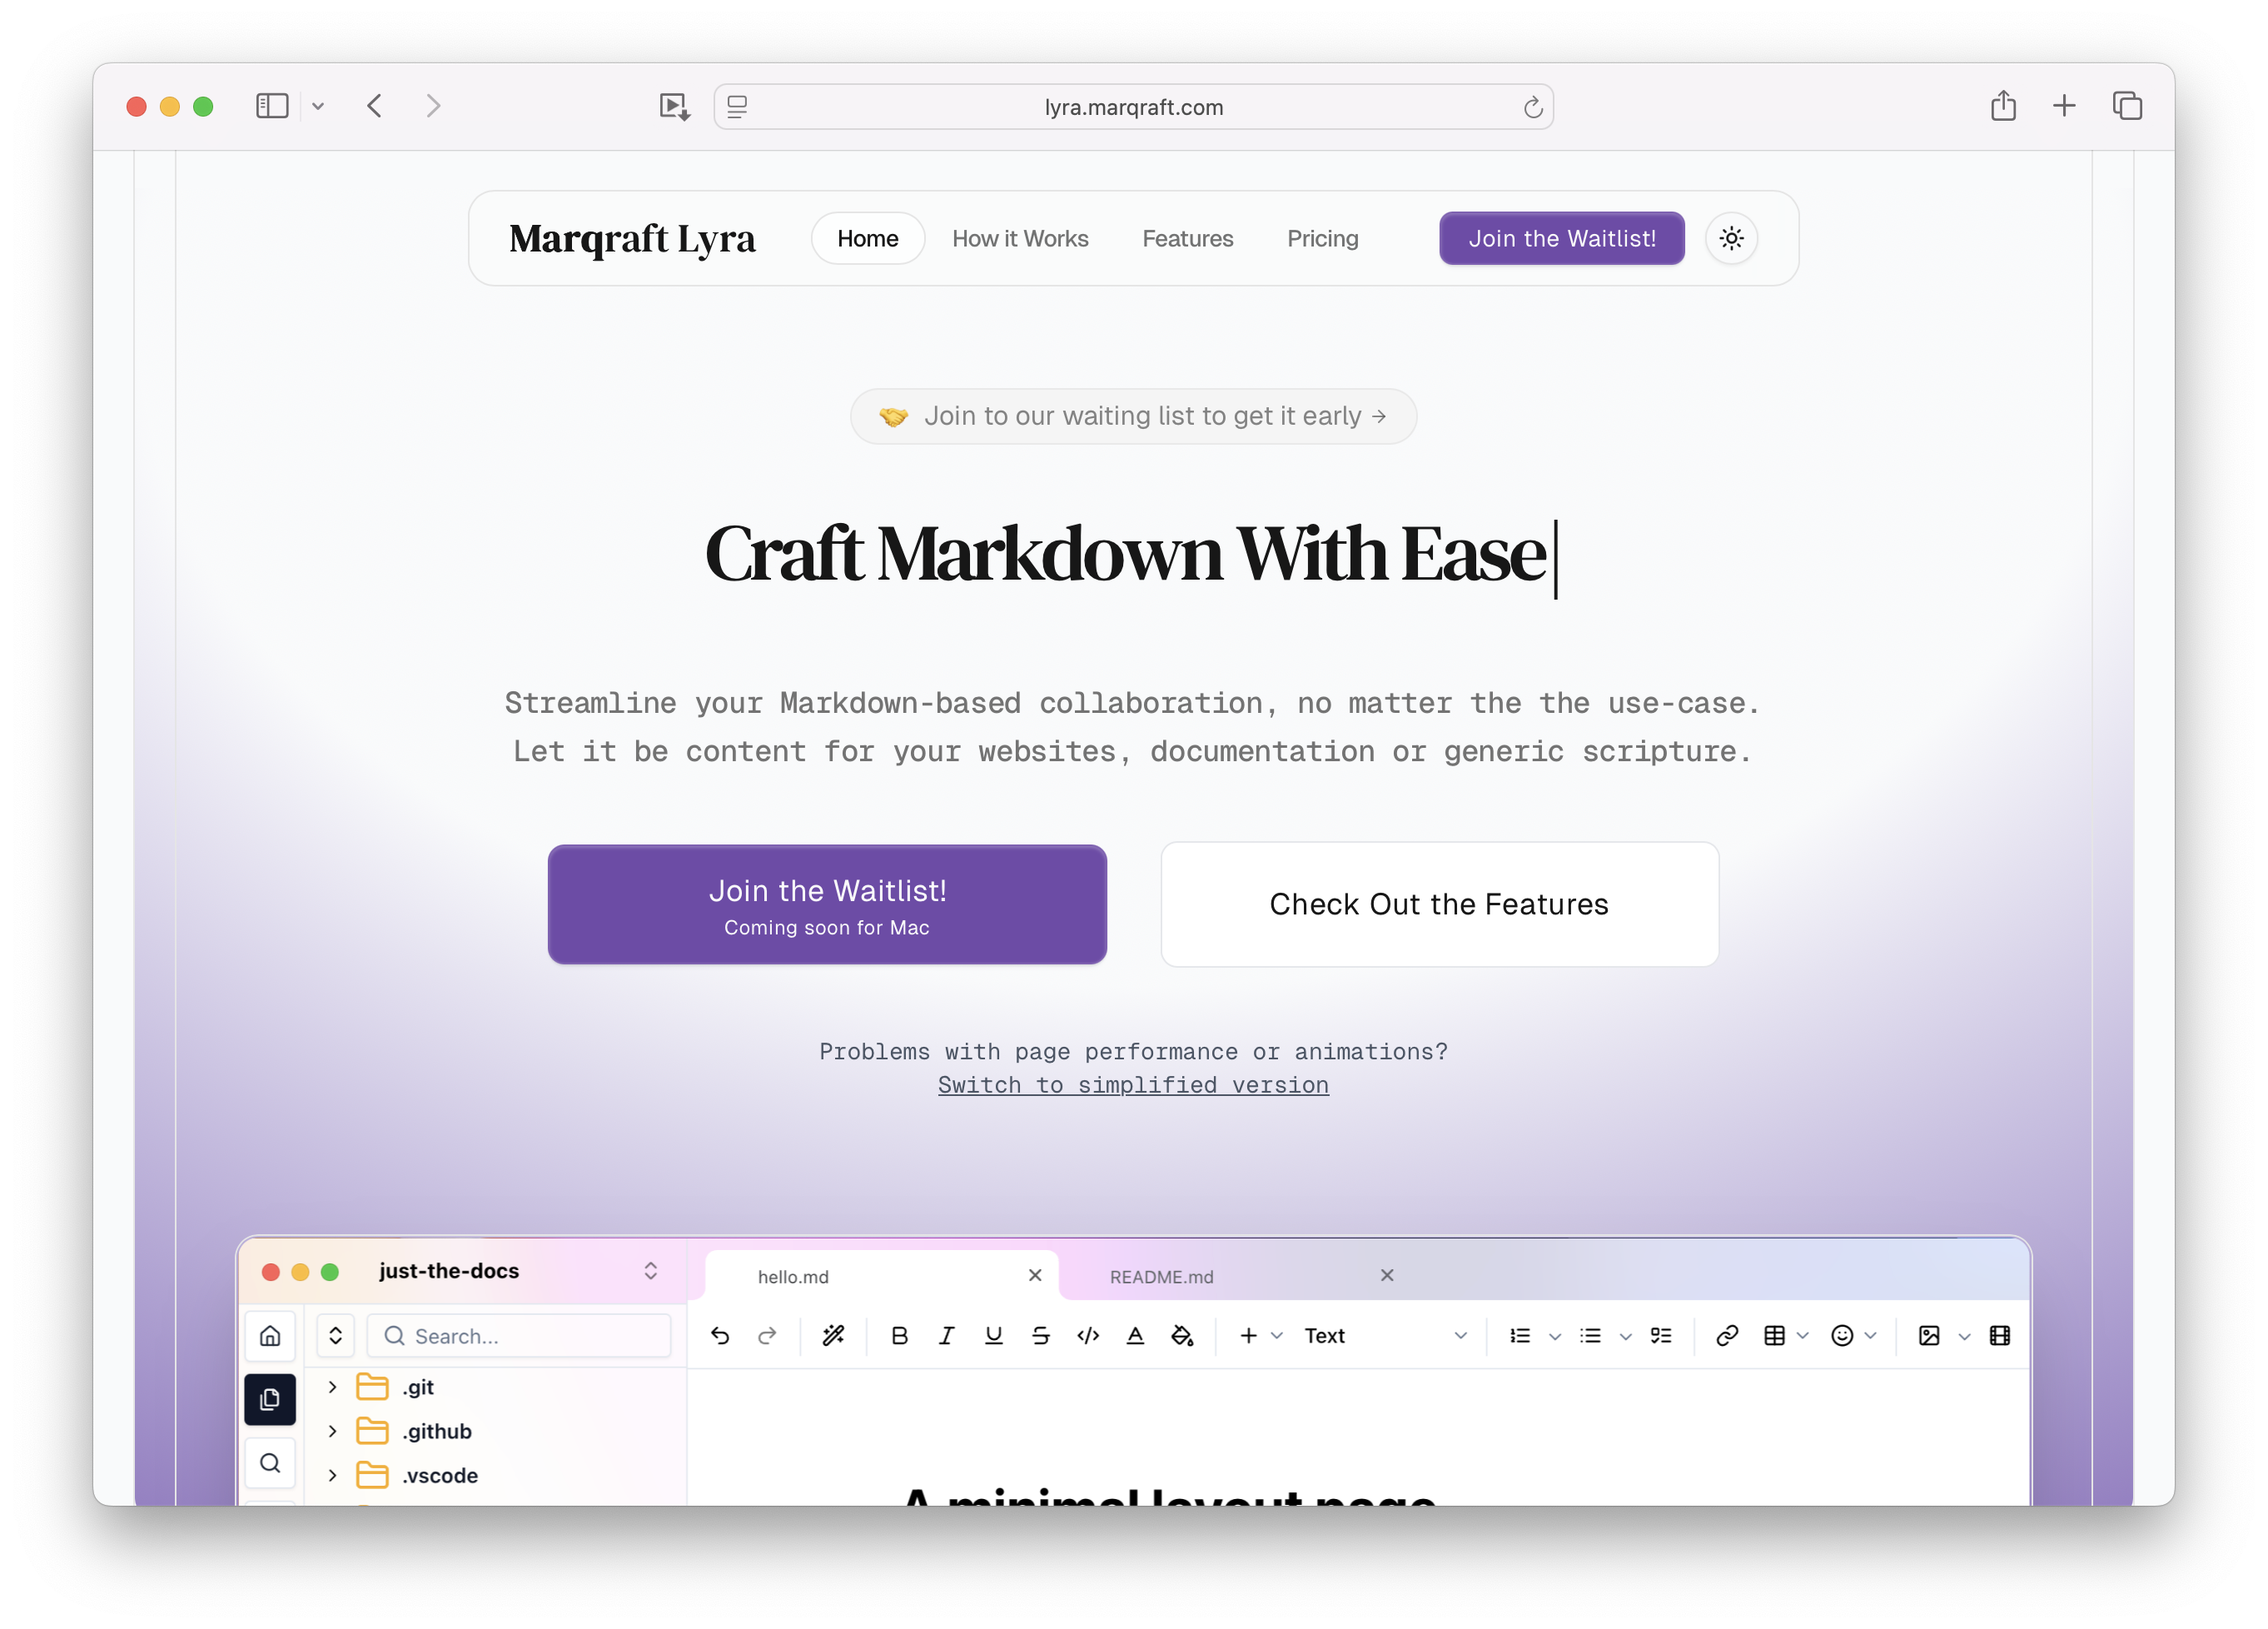This screenshot has width=2268, height=1629.
Task: Toggle italic formatting in the editor
Action: [946, 1336]
